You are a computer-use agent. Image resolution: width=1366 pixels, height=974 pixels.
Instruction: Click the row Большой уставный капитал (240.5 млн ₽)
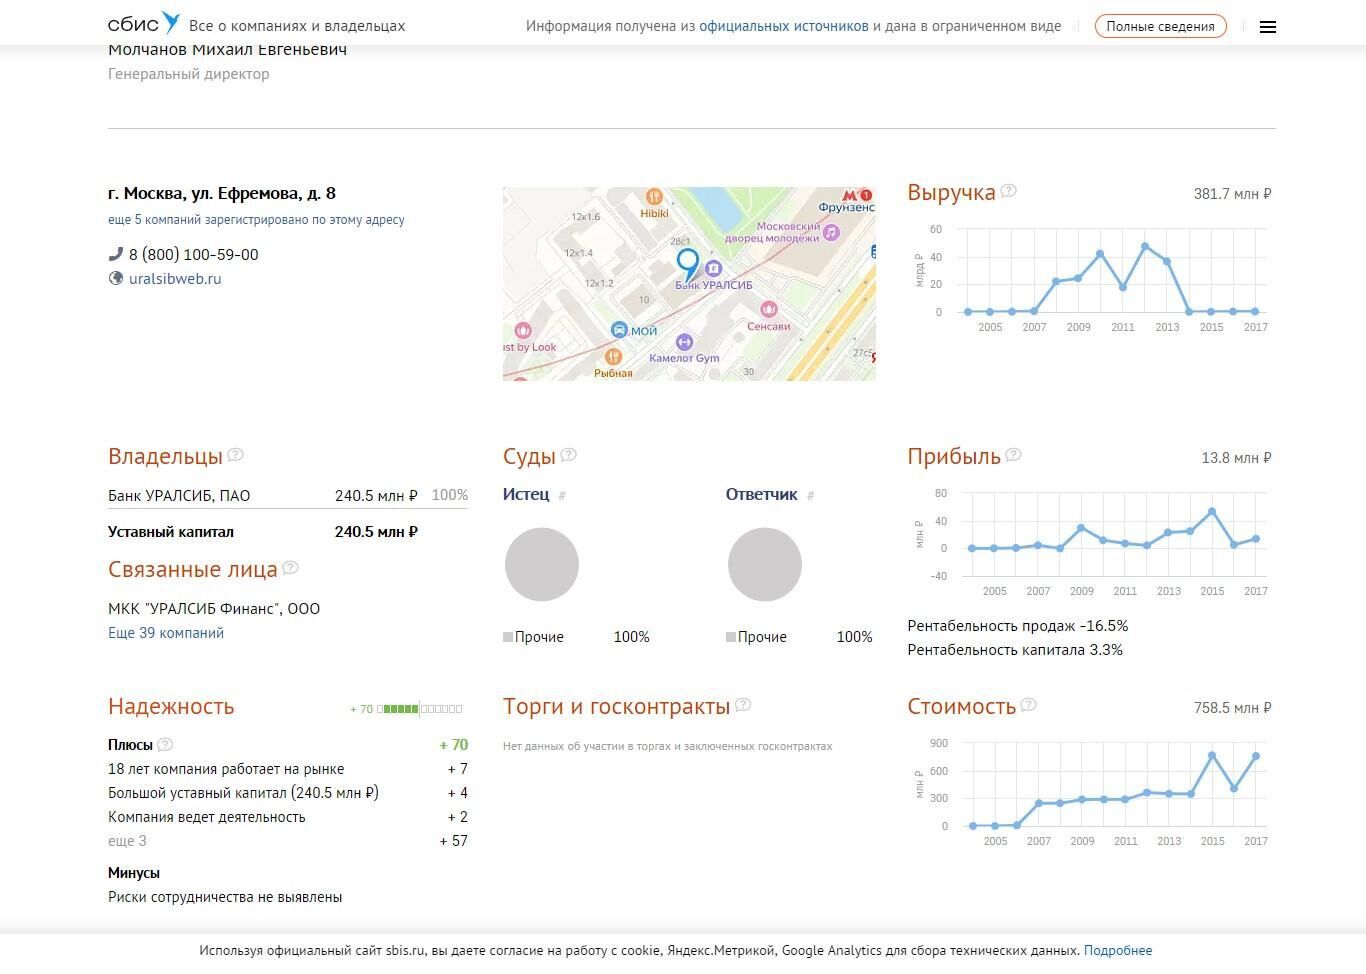(x=288, y=793)
